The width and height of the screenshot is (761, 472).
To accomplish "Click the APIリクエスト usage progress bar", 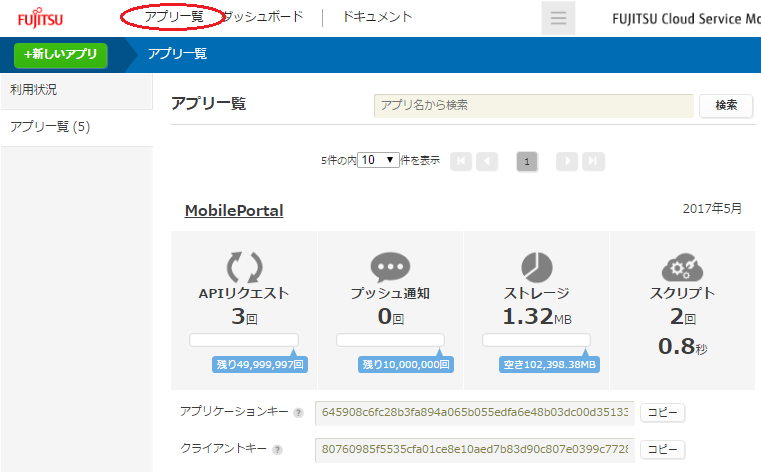I will coord(244,340).
